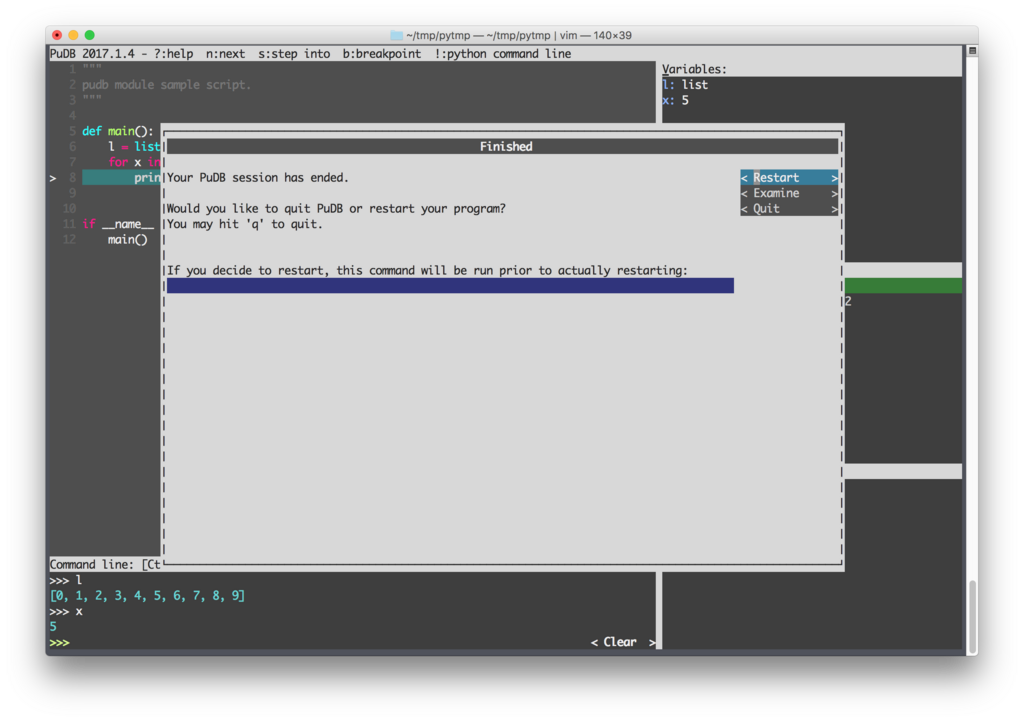Choose the Examine button
This screenshot has width=1024, height=721.
[789, 193]
